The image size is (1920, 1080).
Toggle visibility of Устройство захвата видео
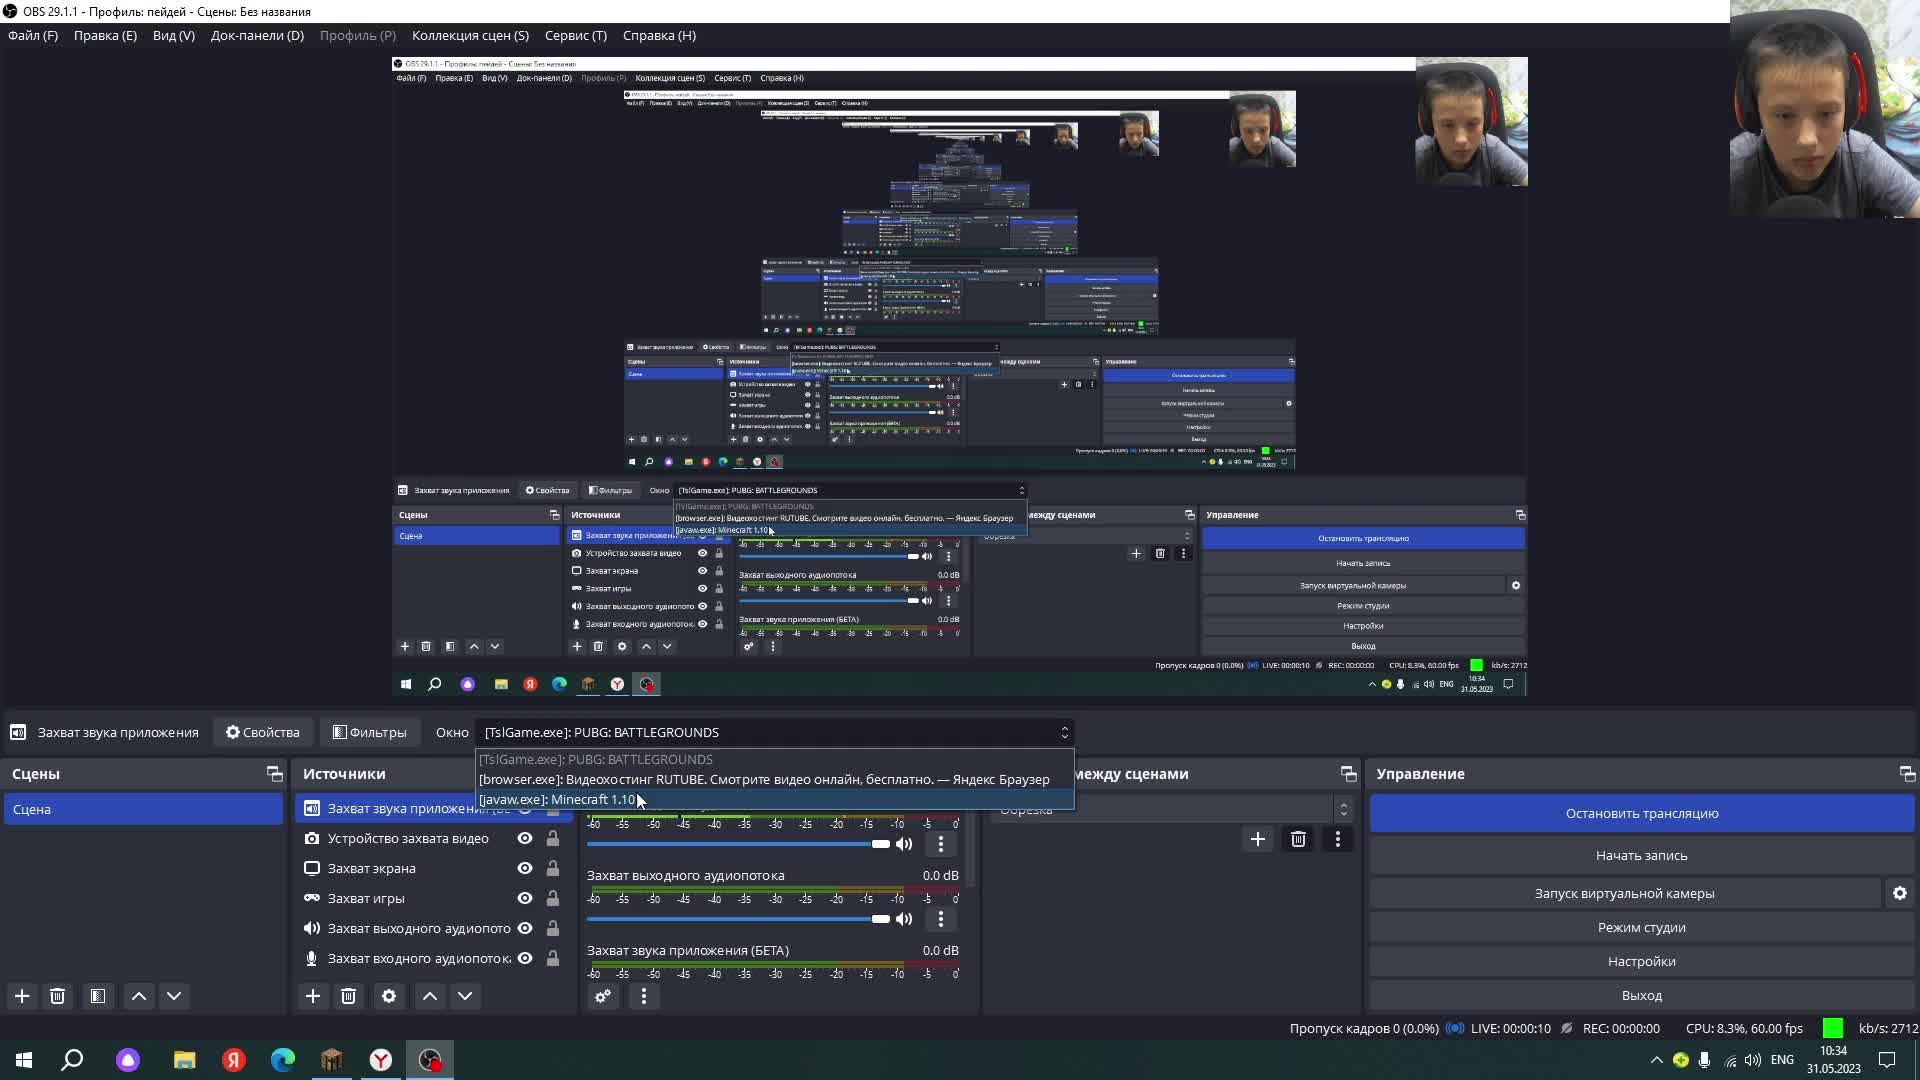[x=525, y=838]
